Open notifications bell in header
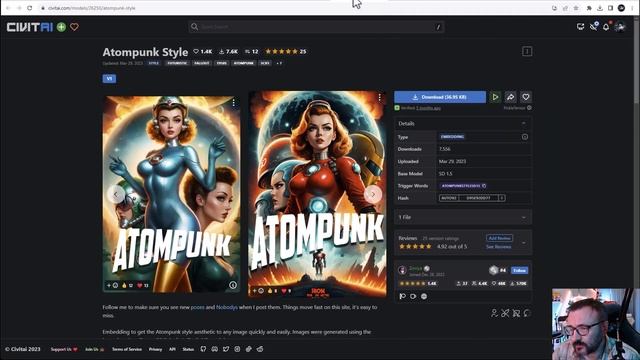 (606, 27)
